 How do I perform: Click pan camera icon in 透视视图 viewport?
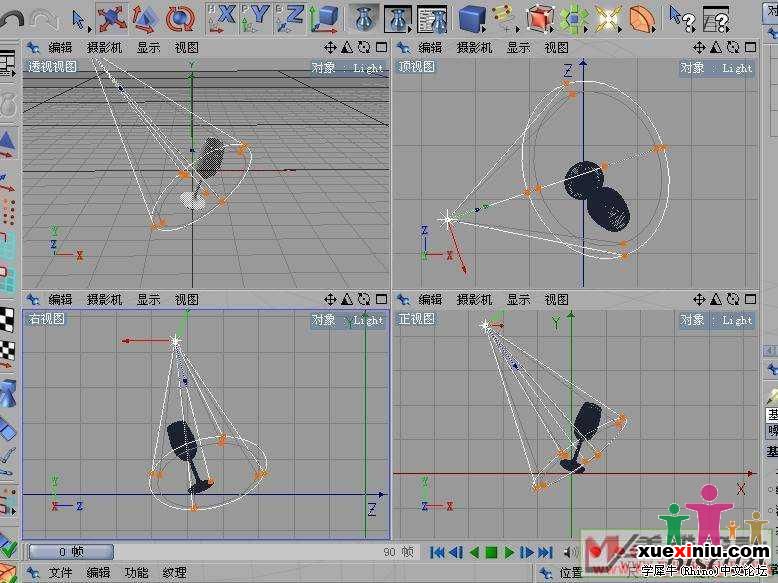(330, 48)
